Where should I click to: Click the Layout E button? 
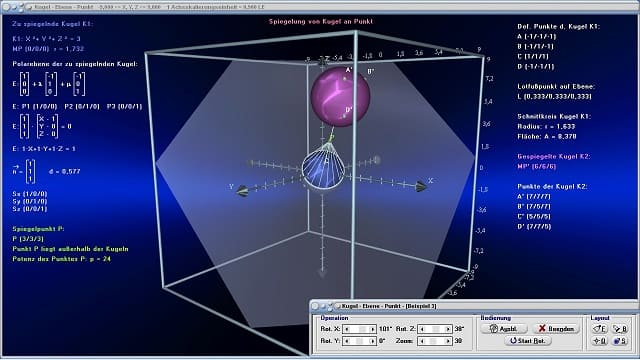click(x=599, y=329)
